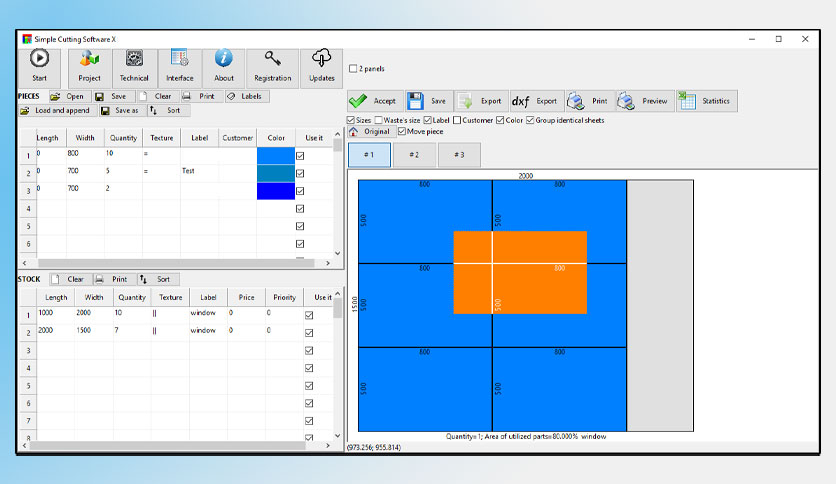Open Labels for pieces

coord(246,96)
